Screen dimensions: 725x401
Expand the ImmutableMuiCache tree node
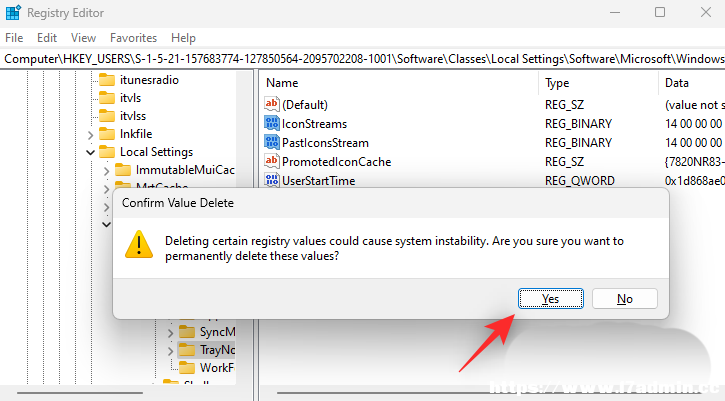[106, 171]
